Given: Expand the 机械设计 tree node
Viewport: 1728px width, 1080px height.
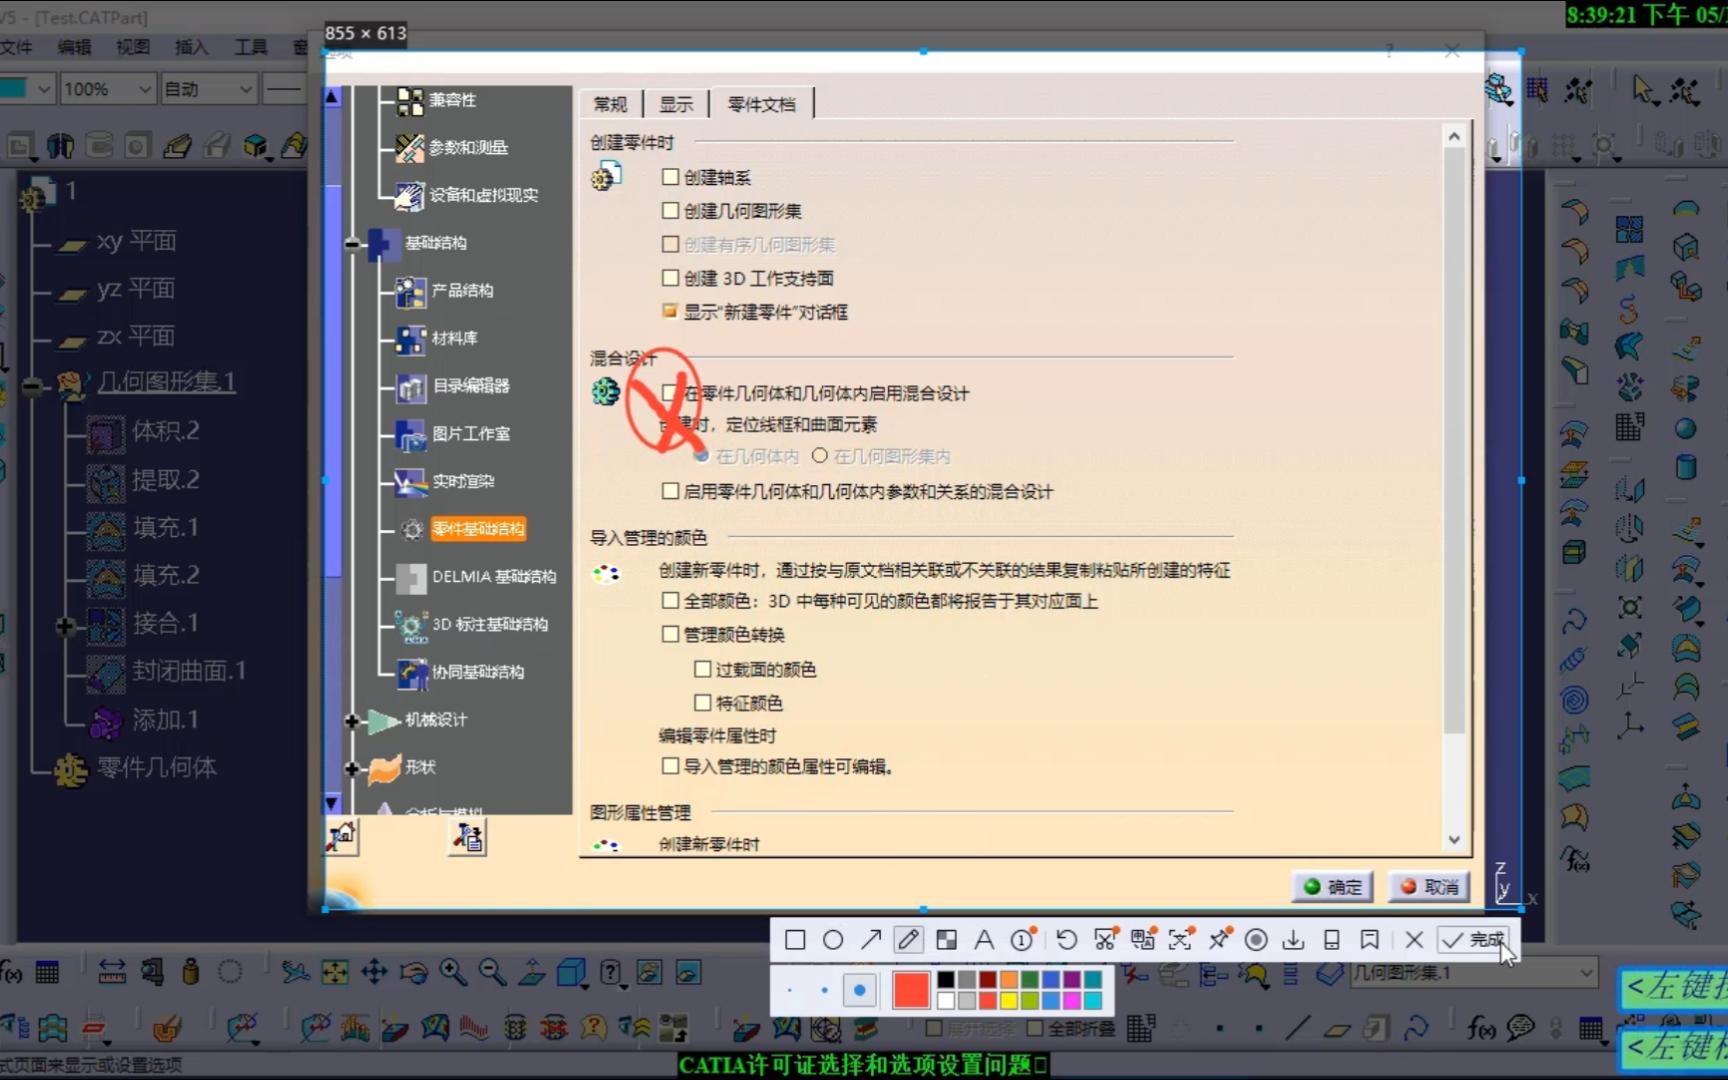Looking at the screenshot, I should pyautogui.click(x=352, y=721).
